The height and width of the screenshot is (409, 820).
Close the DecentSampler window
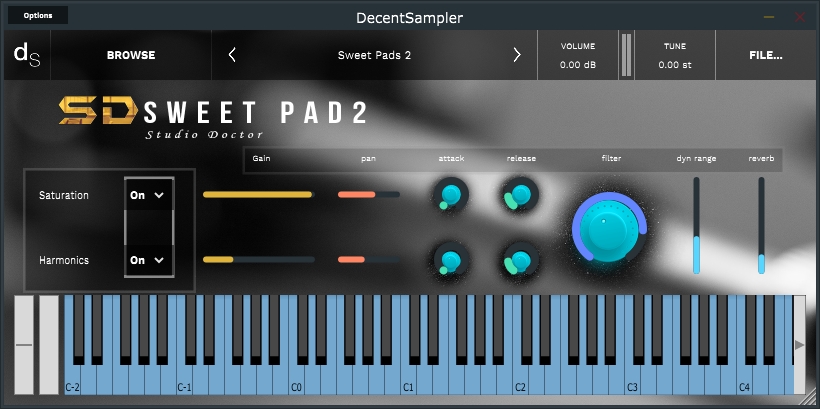pyautogui.click(x=800, y=17)
